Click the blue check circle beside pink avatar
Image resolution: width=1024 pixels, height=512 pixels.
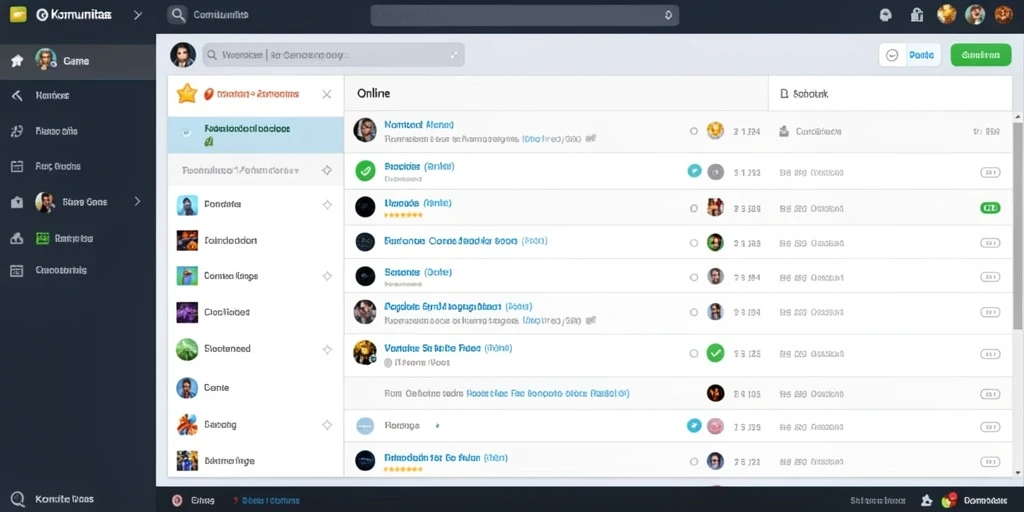694,426
